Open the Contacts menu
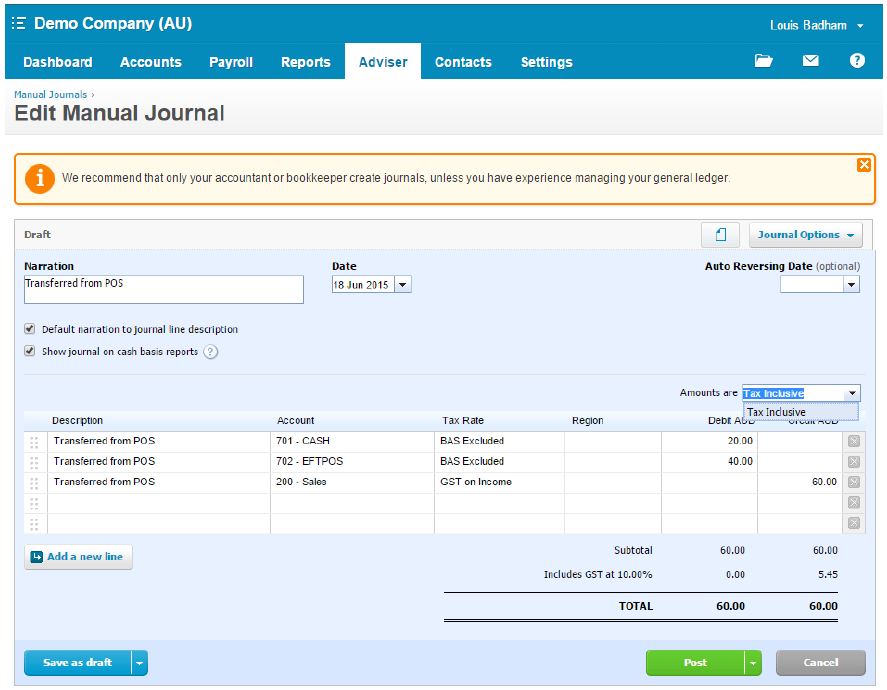 [463, 62]
